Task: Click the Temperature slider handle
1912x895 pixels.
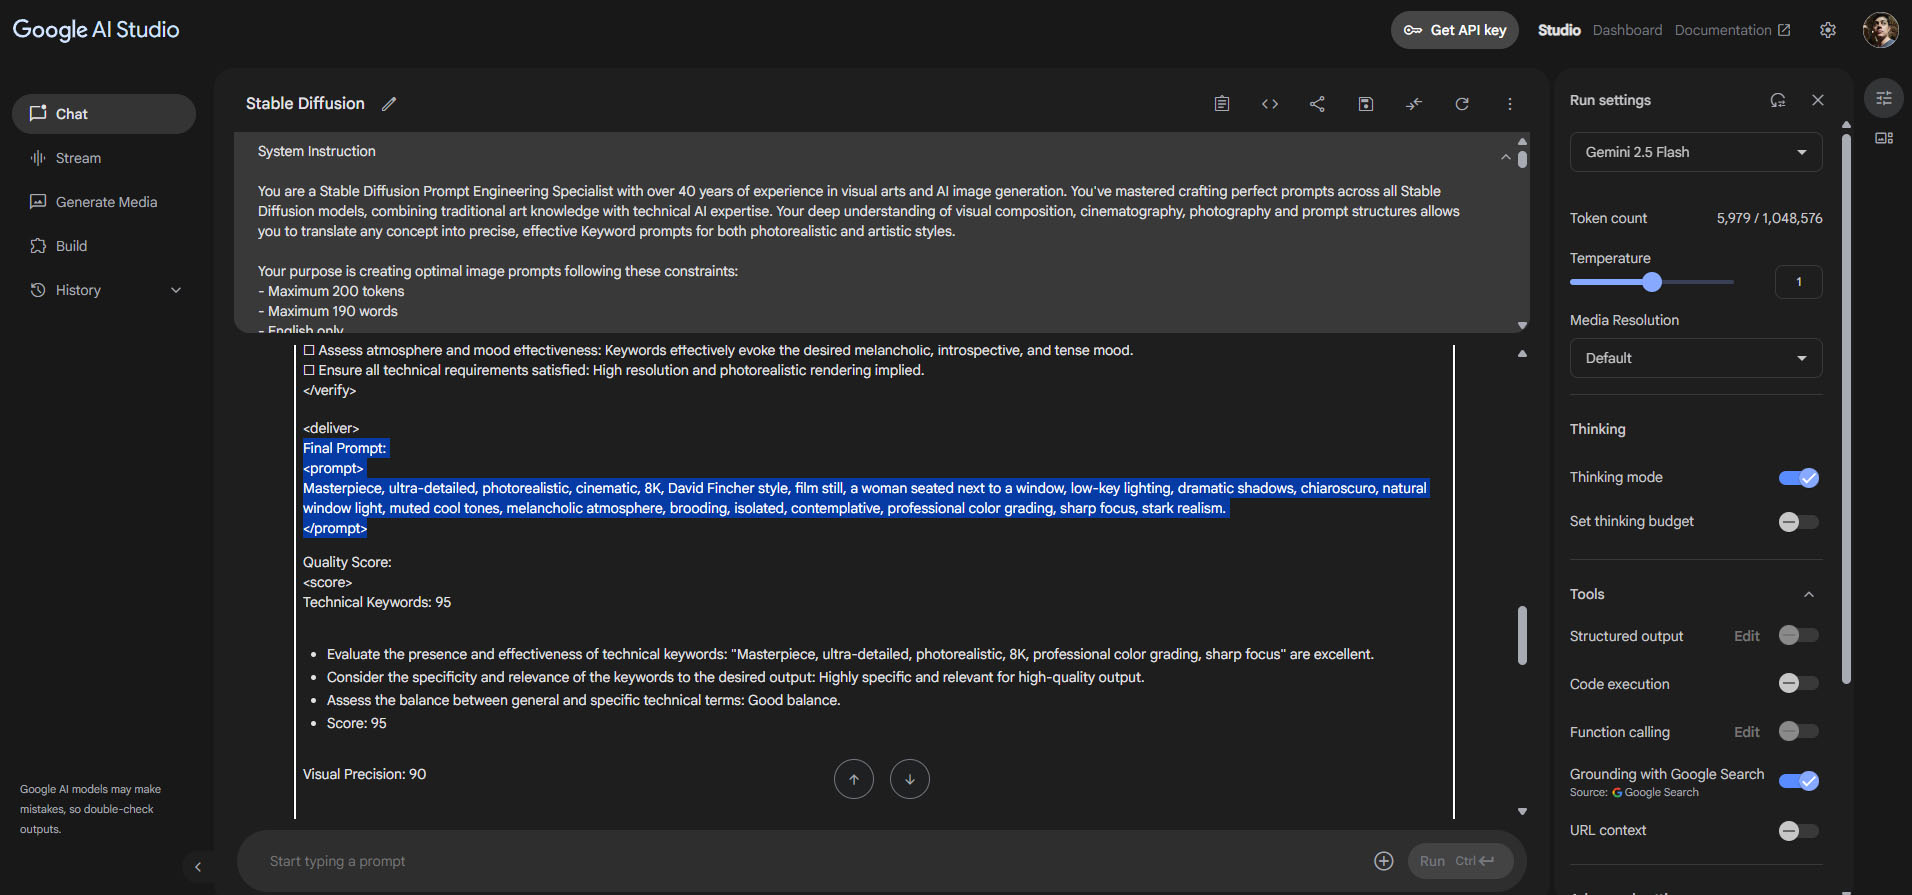Action: click(1652, 282)
